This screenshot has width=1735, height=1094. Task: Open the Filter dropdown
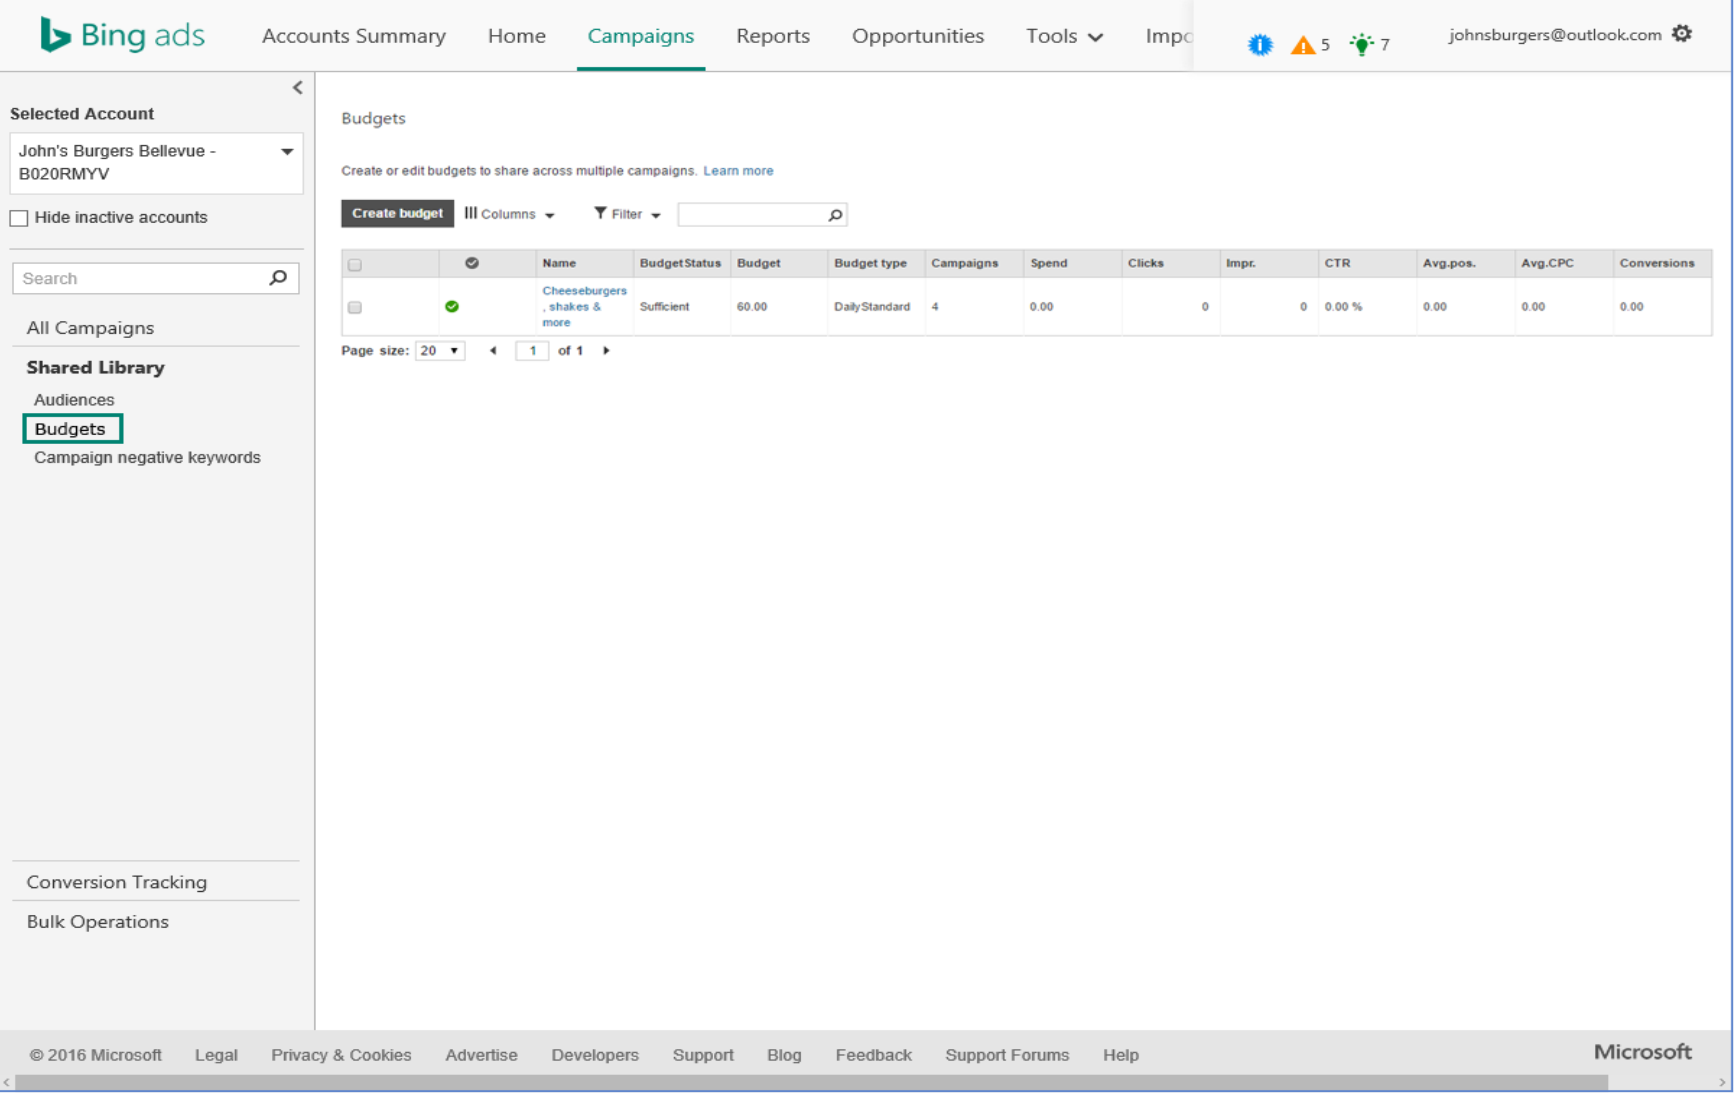[x=626, y=213]
